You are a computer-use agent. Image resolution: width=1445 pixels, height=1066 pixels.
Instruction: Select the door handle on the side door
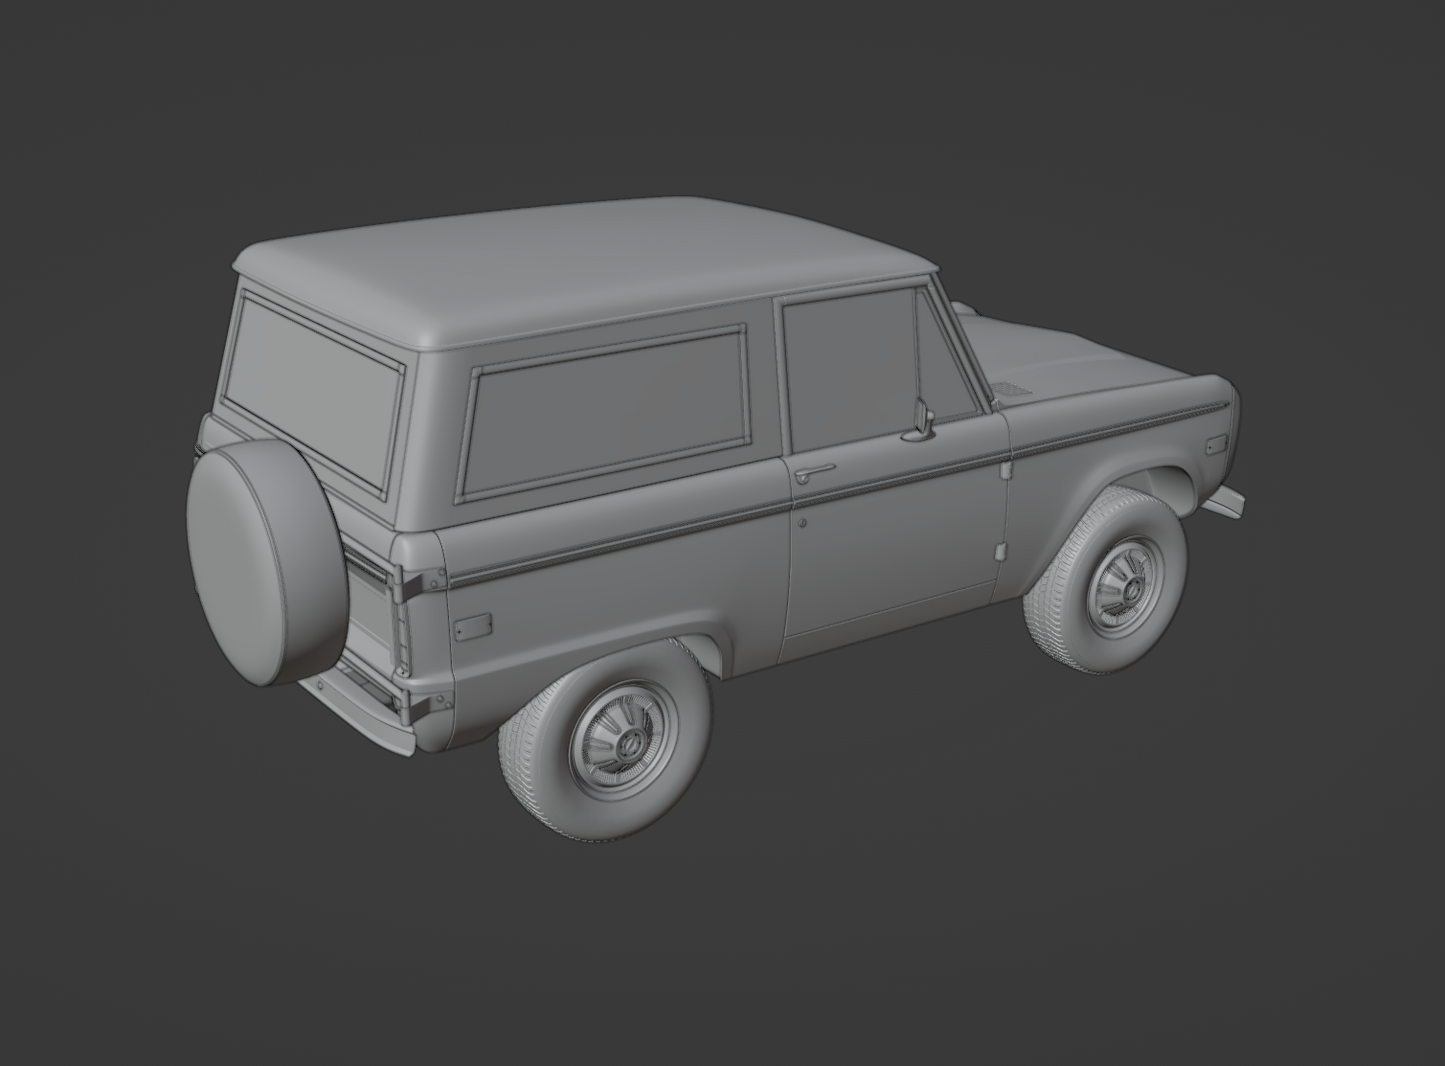[815, 471]
